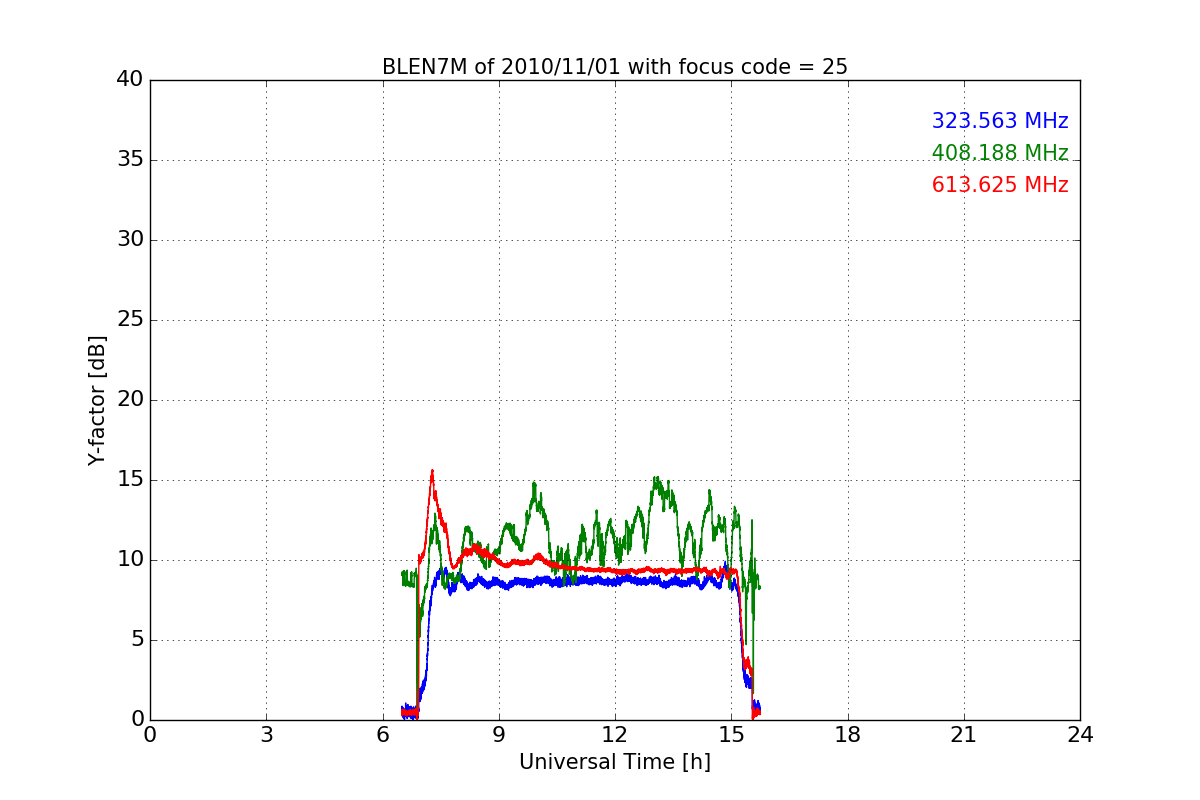Click the x-axis tick label 24

click(x=1080, y=735)
